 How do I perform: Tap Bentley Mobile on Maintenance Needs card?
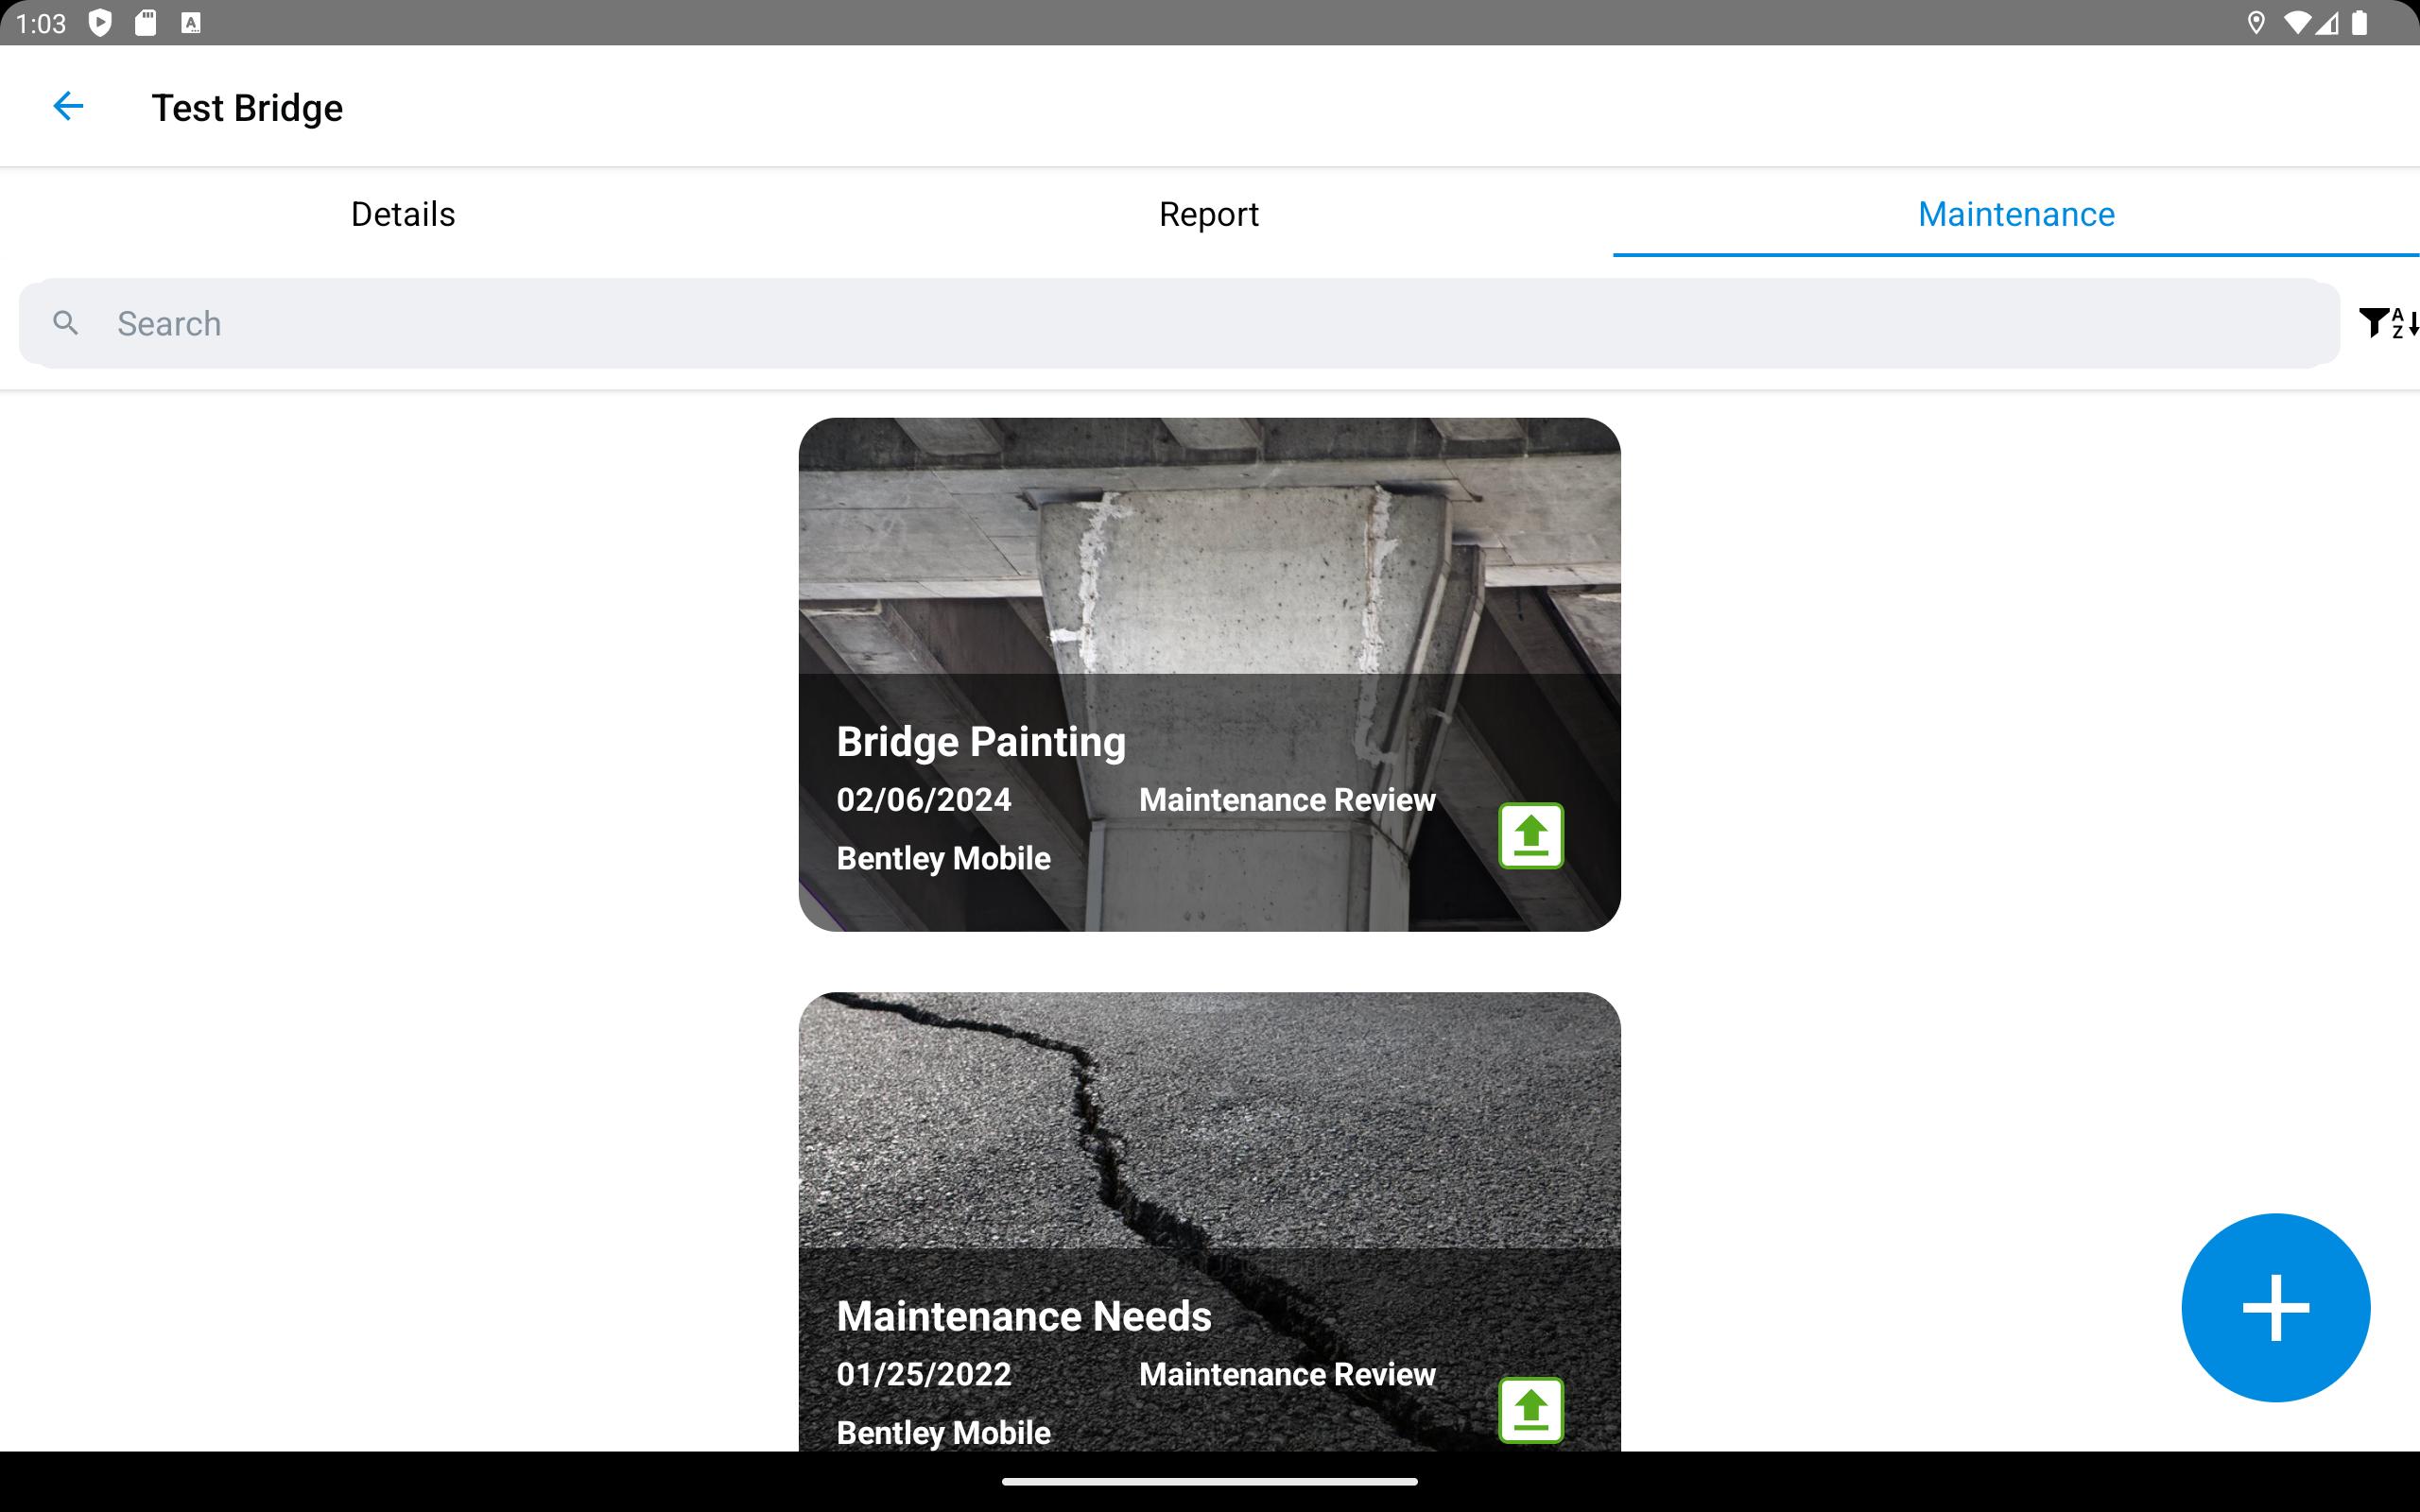[x=943, y=1432]
